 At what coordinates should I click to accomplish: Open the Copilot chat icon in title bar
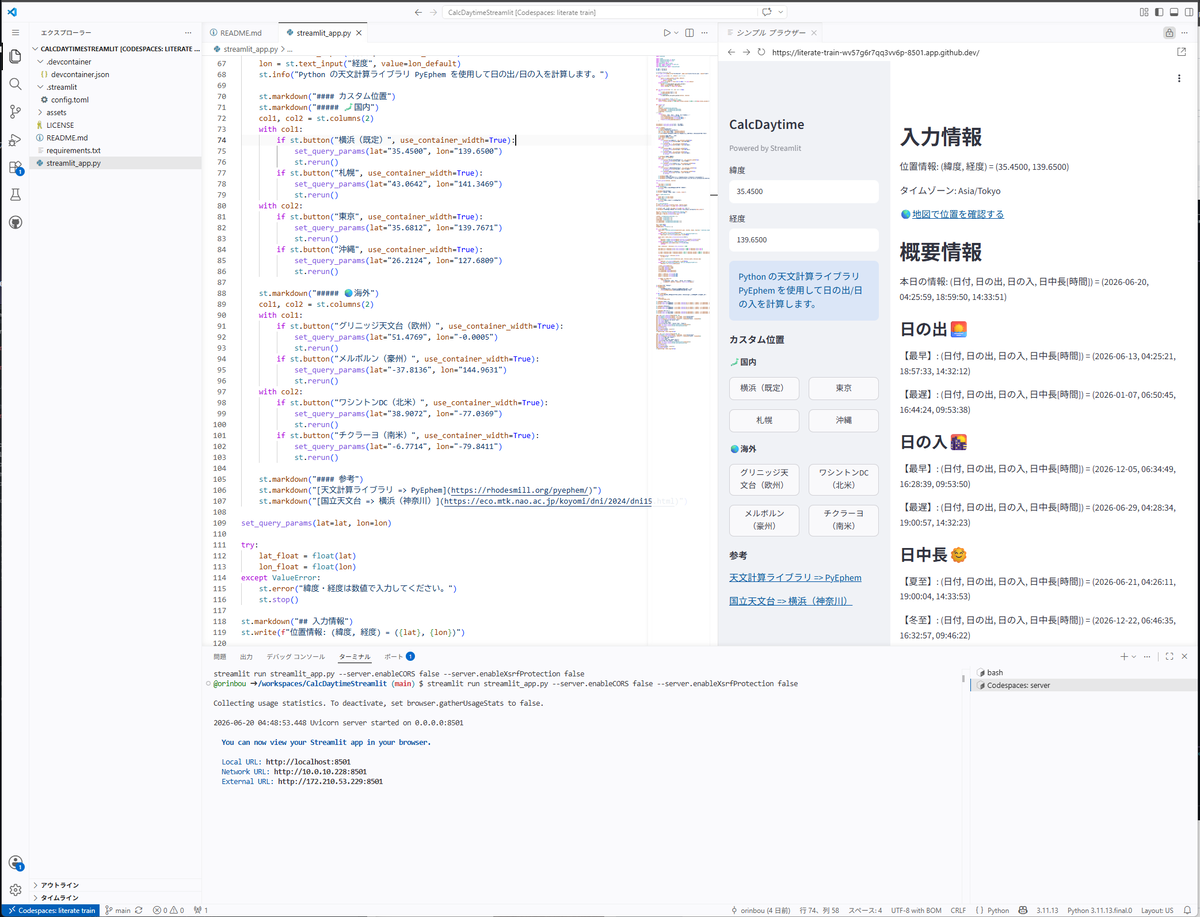(766, 11)
